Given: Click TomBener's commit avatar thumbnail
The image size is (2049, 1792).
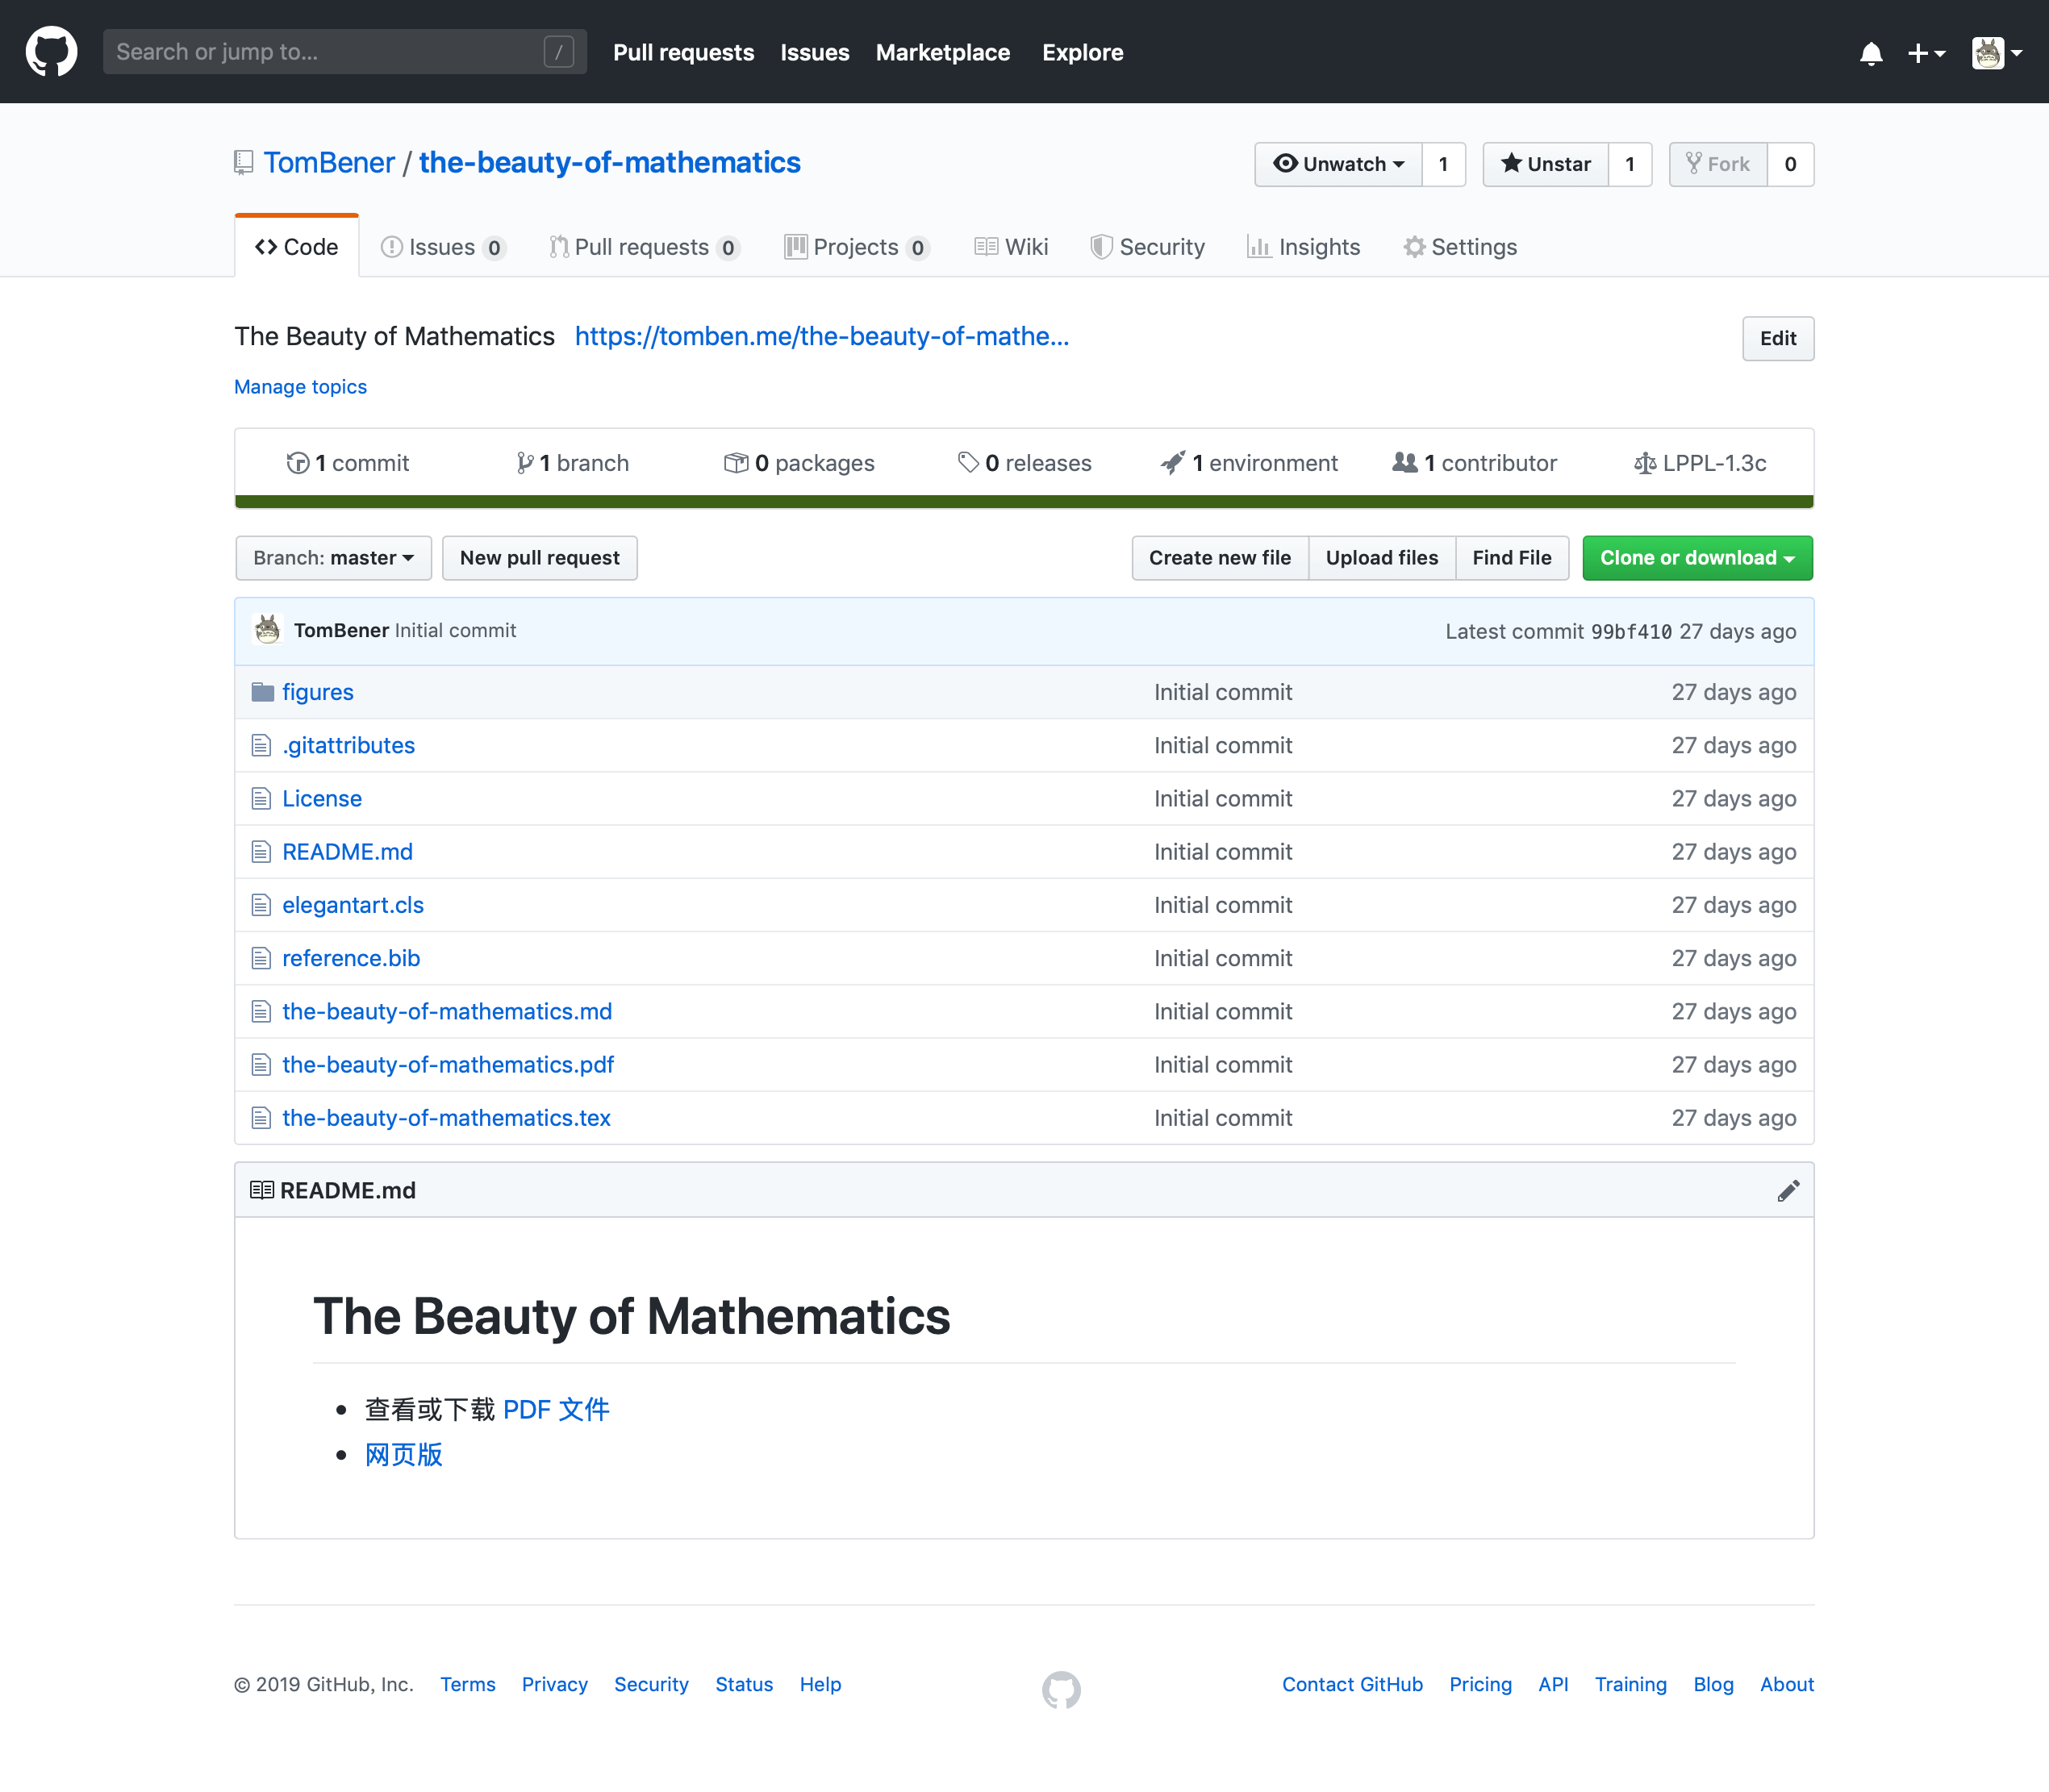Looking at the screenshot, I should [267, 630].
